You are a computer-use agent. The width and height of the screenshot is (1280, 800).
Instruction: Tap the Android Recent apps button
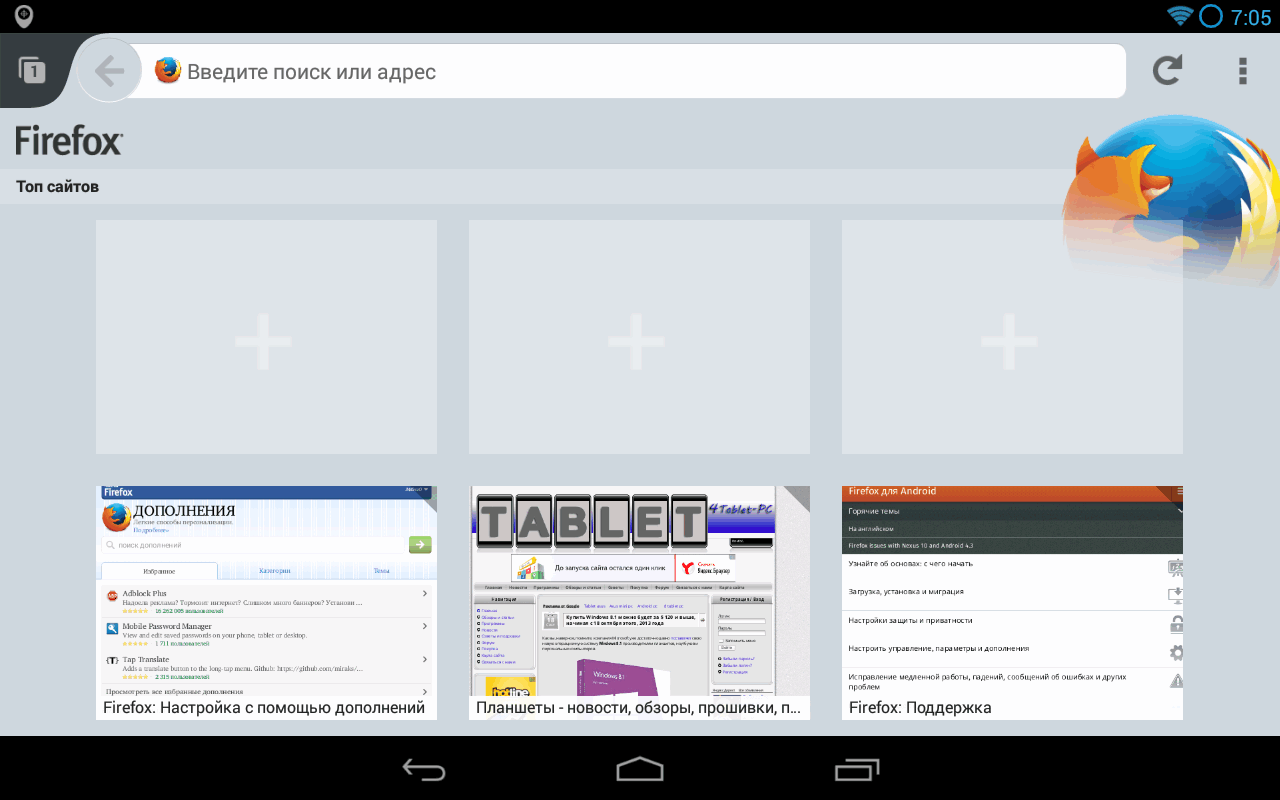click(x=857, y=768)
